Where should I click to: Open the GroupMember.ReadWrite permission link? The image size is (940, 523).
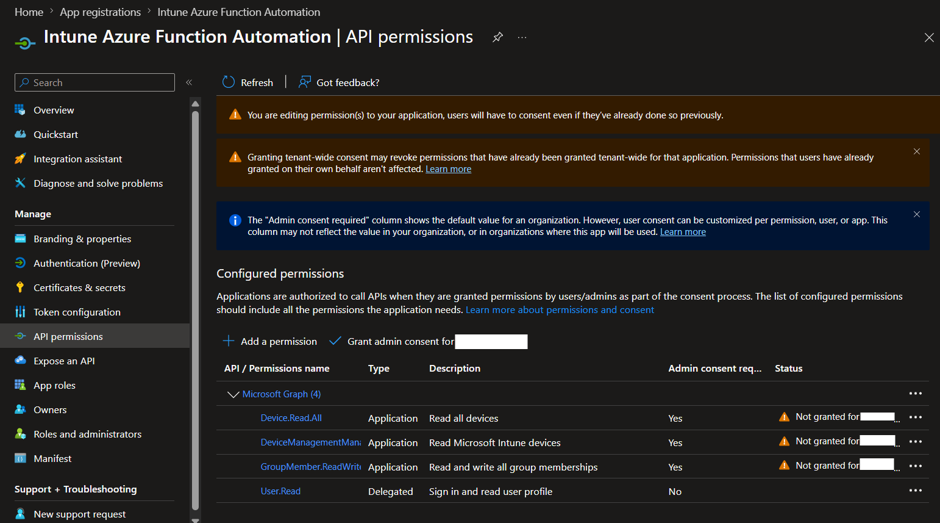[311, 467]
